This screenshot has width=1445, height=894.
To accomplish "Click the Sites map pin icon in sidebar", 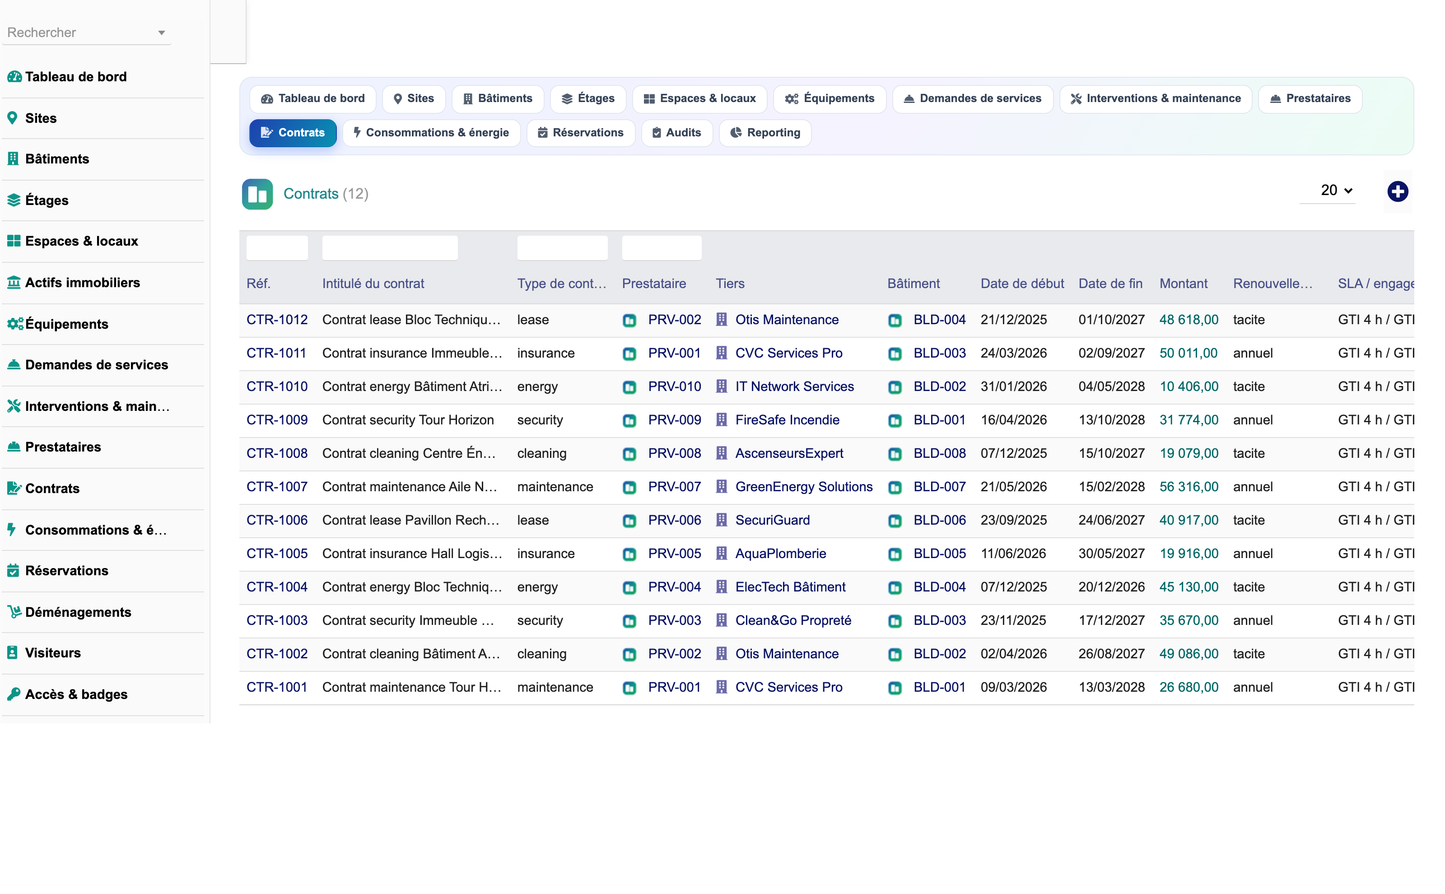I will click(x=12, y=118).
